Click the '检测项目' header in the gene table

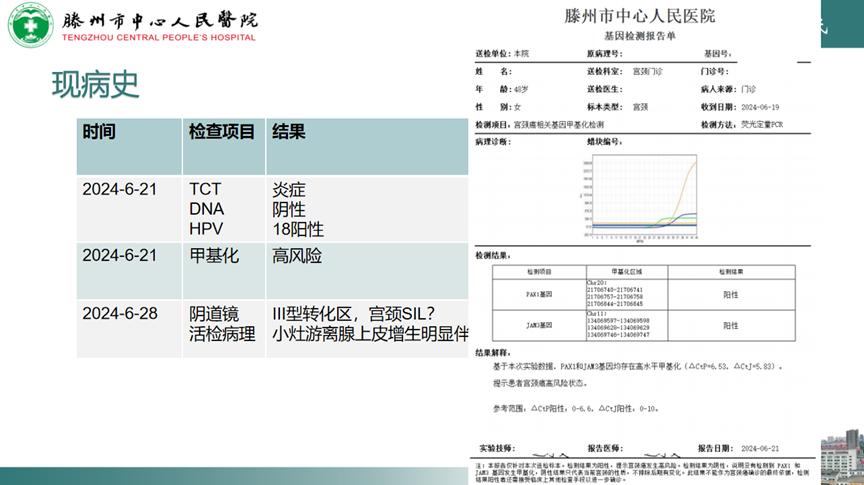(x=539, y=272)
